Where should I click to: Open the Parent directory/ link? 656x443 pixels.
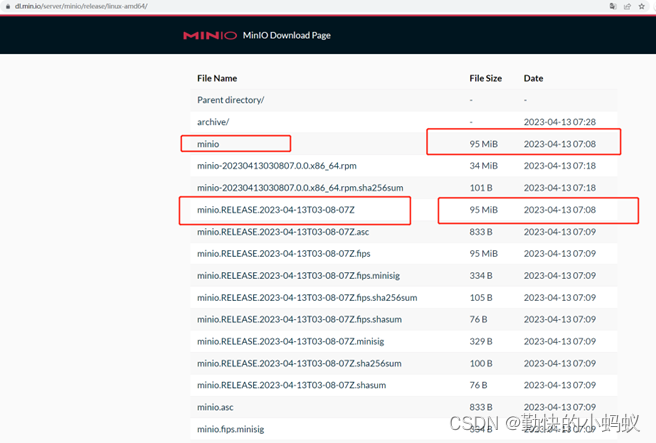click(x=231, y=100)
